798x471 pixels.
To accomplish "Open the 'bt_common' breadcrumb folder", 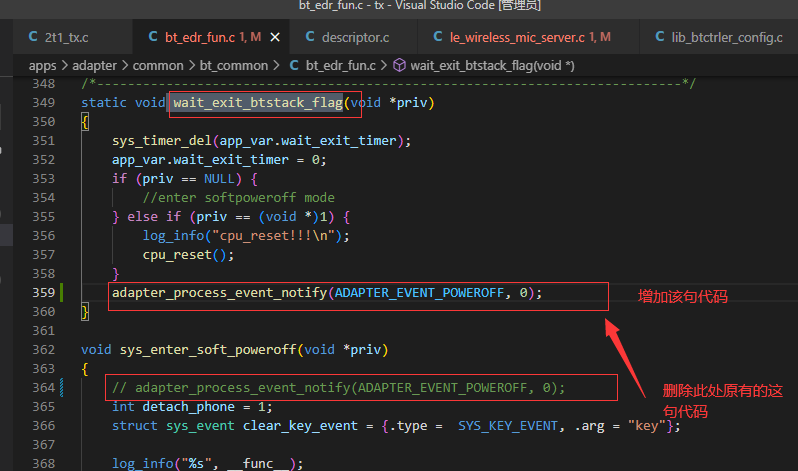I will (x=234, y=66).
